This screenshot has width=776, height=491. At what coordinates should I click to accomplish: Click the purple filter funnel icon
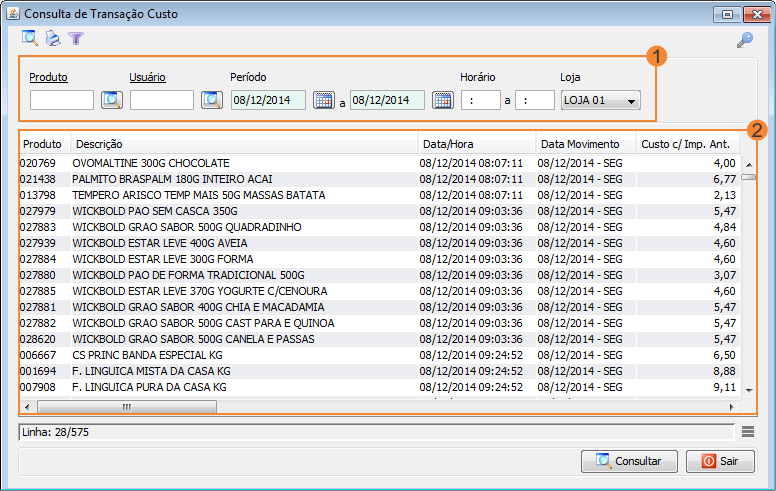coord(76,39)
